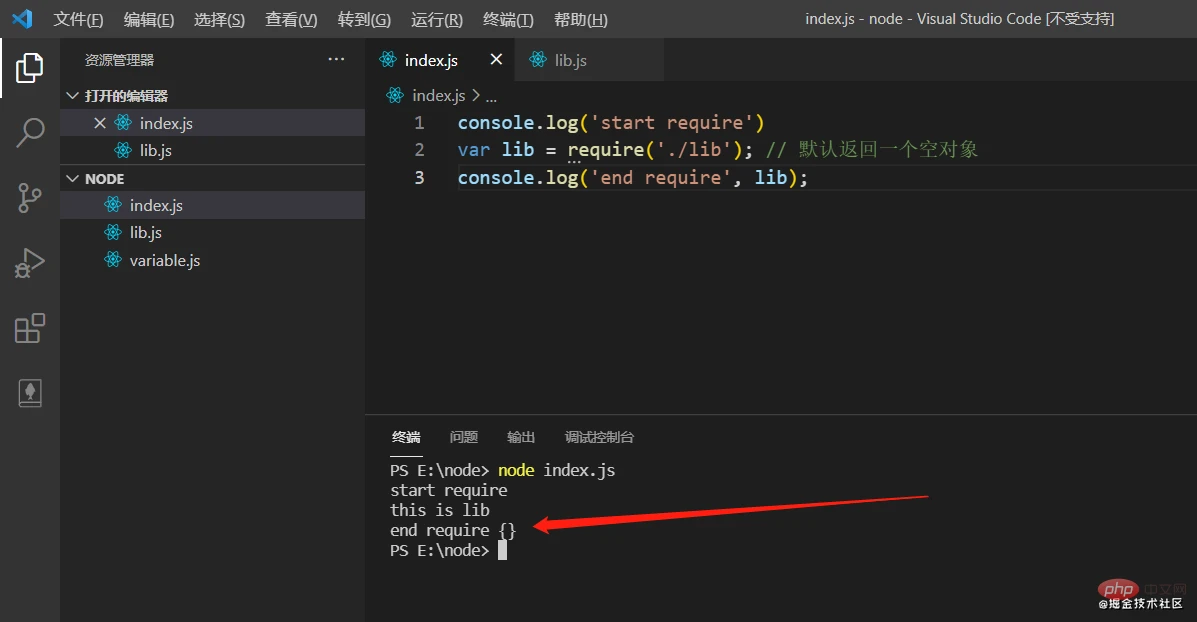Viewport: 1197px width, 622px height.
Task: Collapse the 打开的编辑器 section
Action: click(73, 95)
